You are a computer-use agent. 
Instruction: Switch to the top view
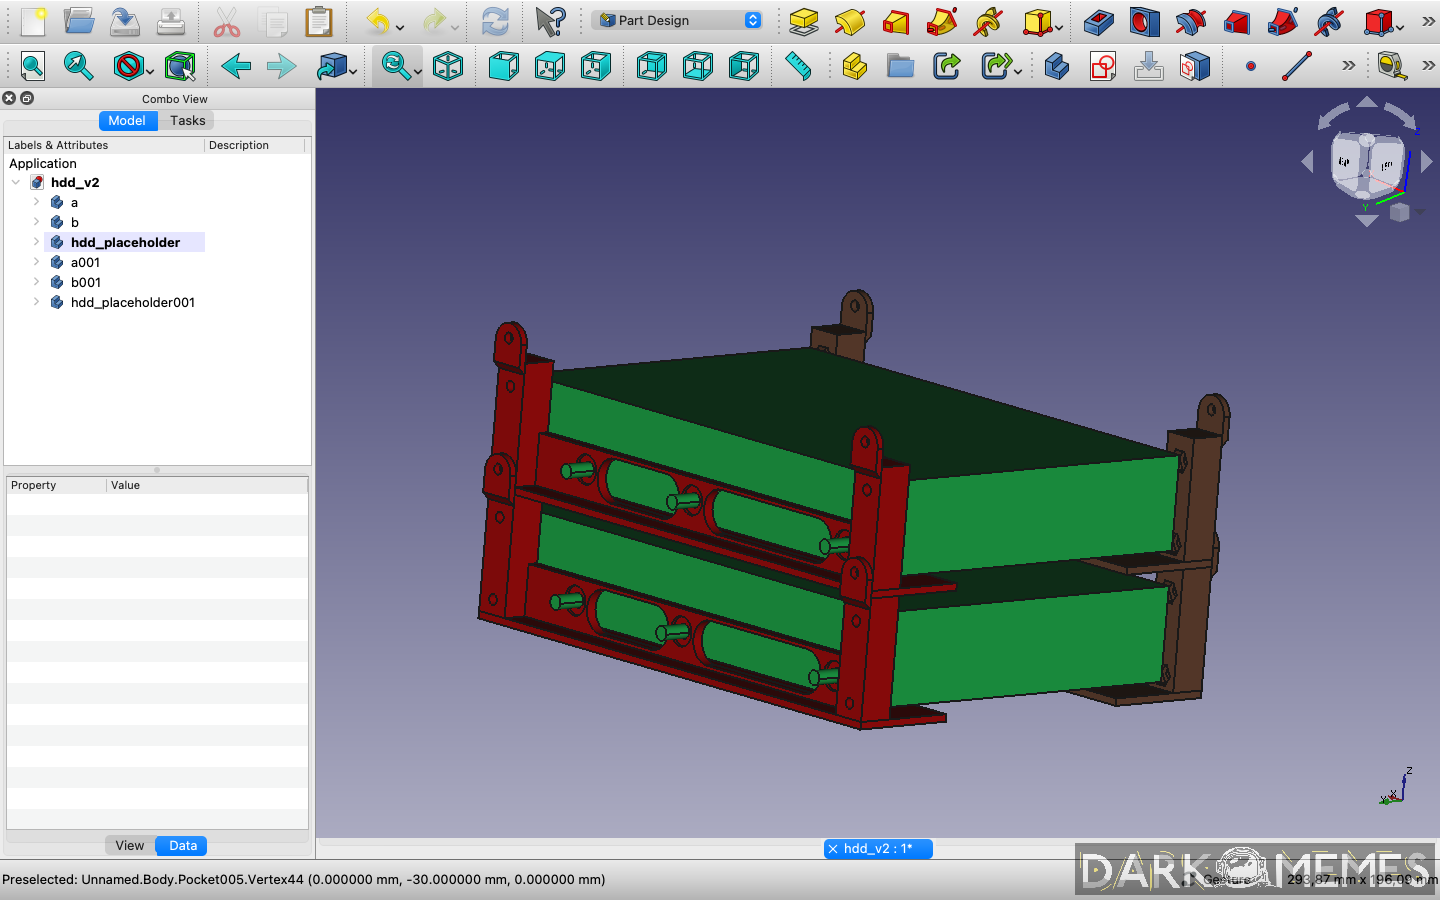point(550,67)
